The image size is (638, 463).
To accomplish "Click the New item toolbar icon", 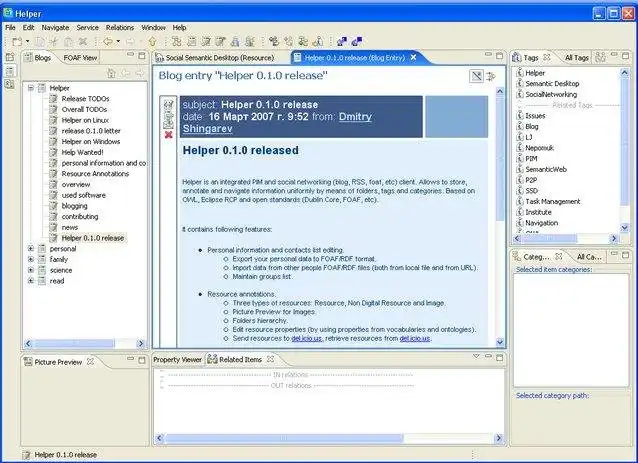I will click(17, 41).
